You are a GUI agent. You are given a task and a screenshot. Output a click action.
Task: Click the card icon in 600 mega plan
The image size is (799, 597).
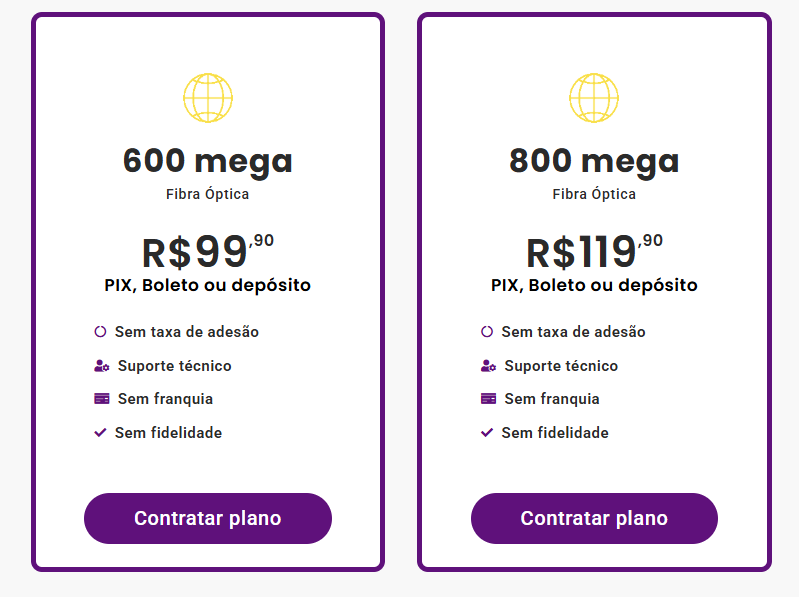click(x=101, y=399)
